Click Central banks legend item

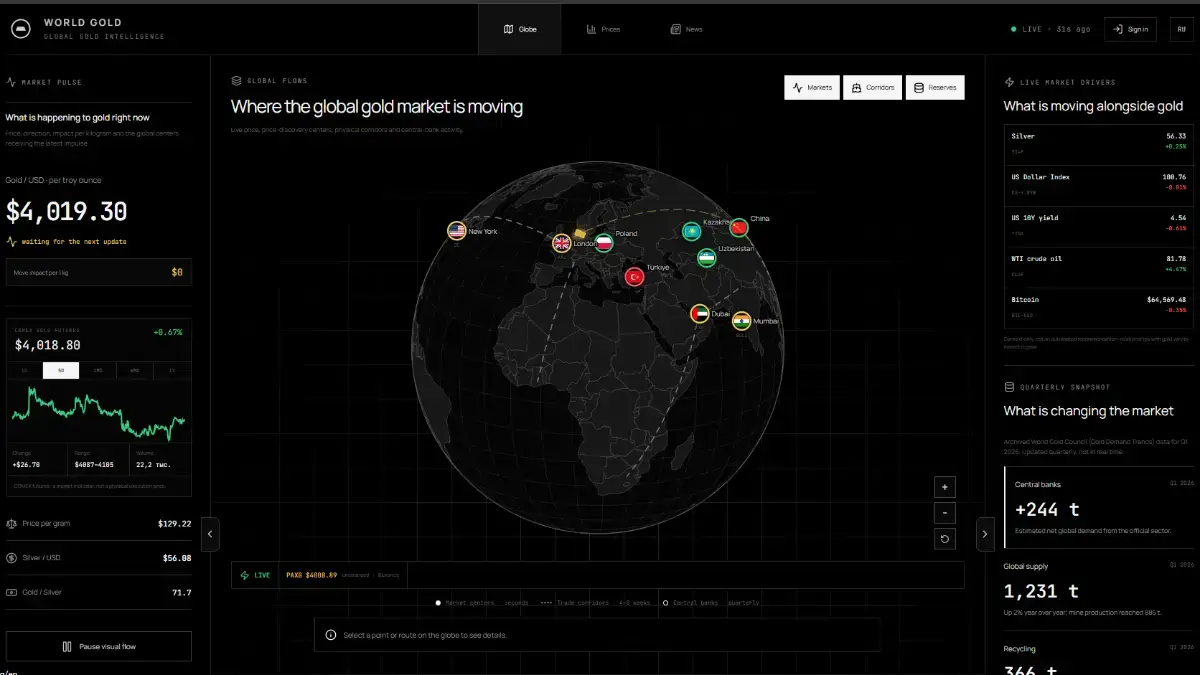711,603
